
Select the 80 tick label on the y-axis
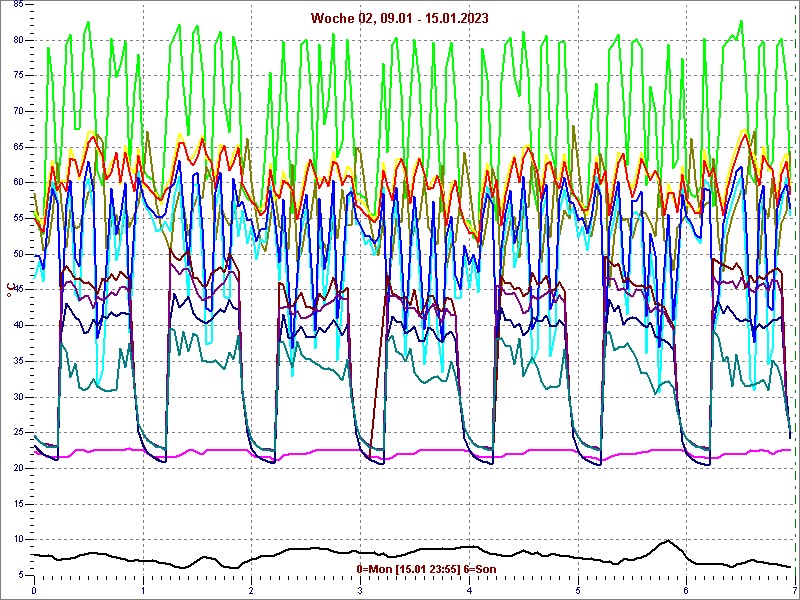click(x=19, y=40)
